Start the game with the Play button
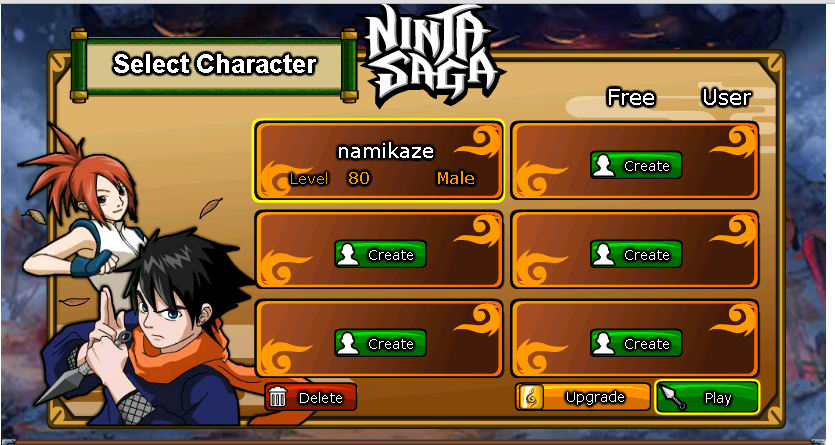 tap(708, 397)
